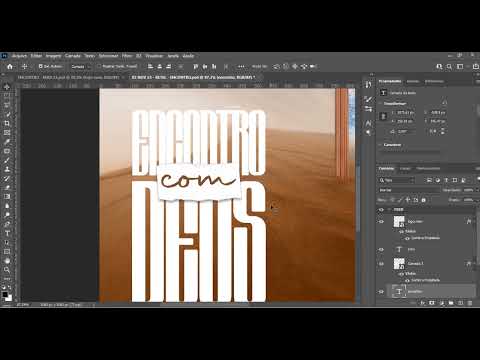Screen dimensions: 480x360
Task: Toggle link width and height in Transformar
Action: 383,116
